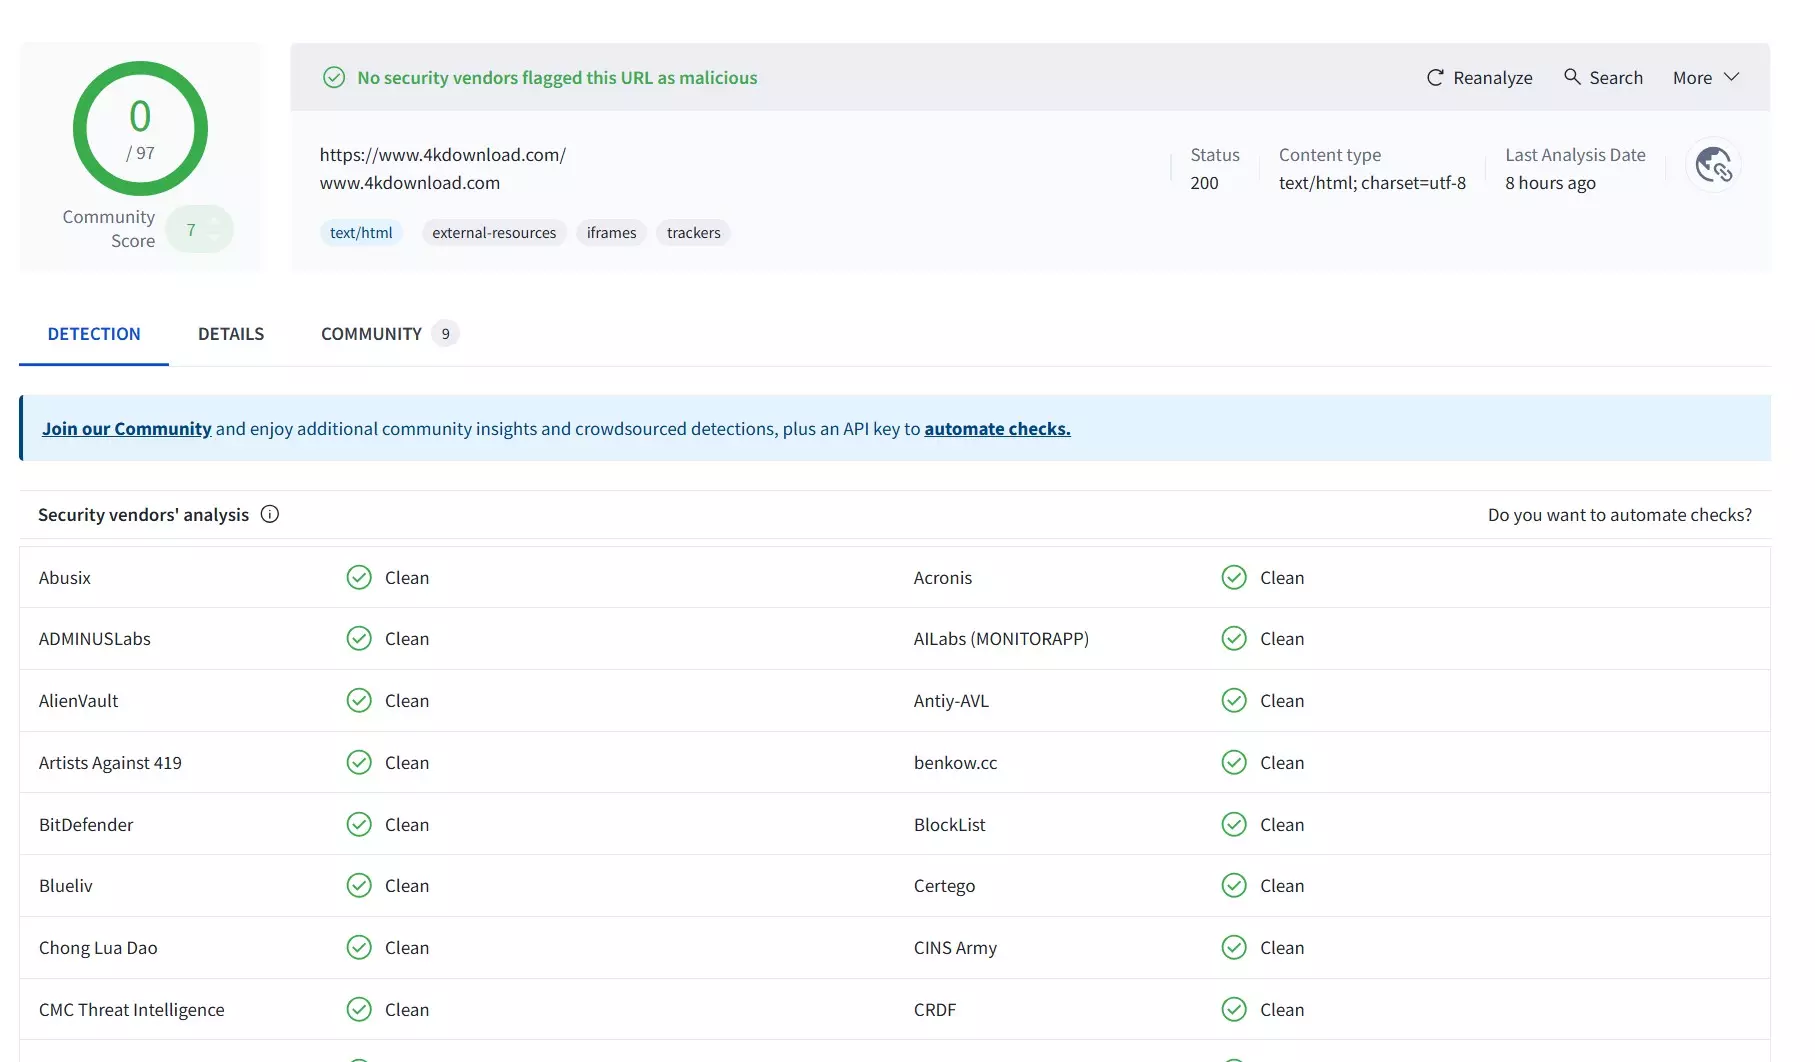Click the Clean check icon in the Abusix row
The image size is (1815, 1062).
[x=359, y=577]
